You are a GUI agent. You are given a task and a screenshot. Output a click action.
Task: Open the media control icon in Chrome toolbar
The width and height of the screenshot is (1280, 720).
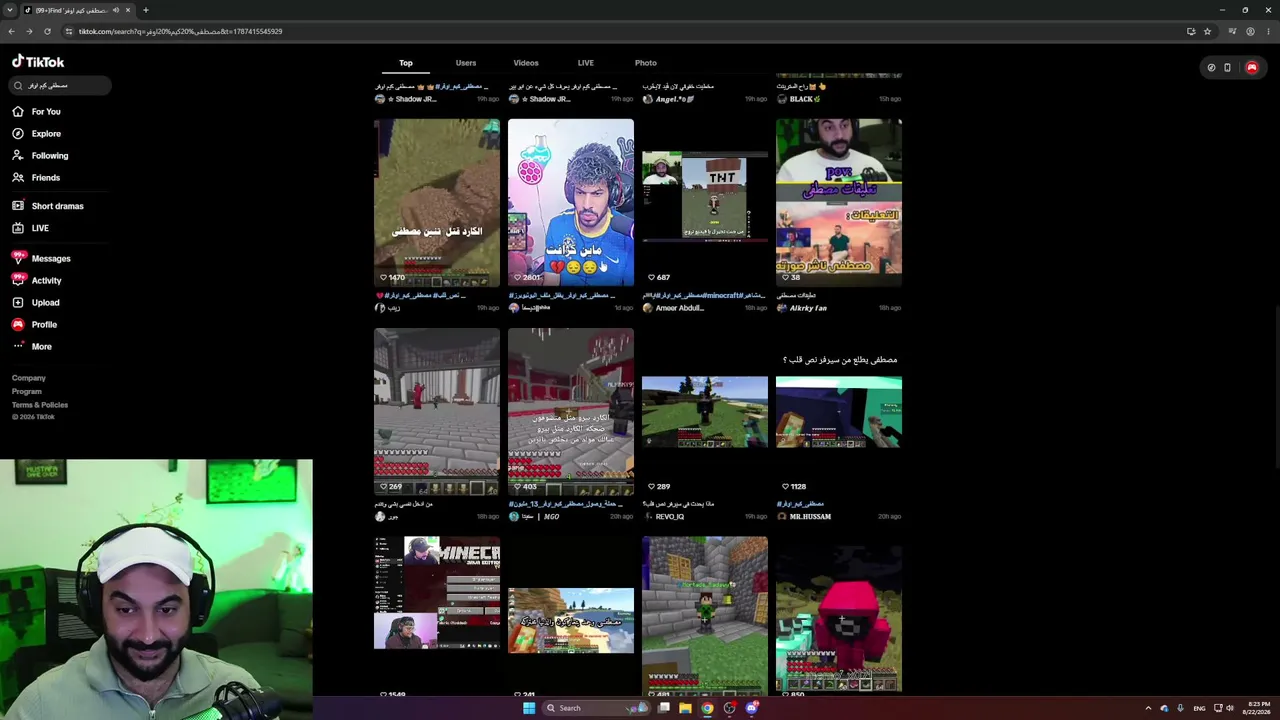tap(1233, 31)
